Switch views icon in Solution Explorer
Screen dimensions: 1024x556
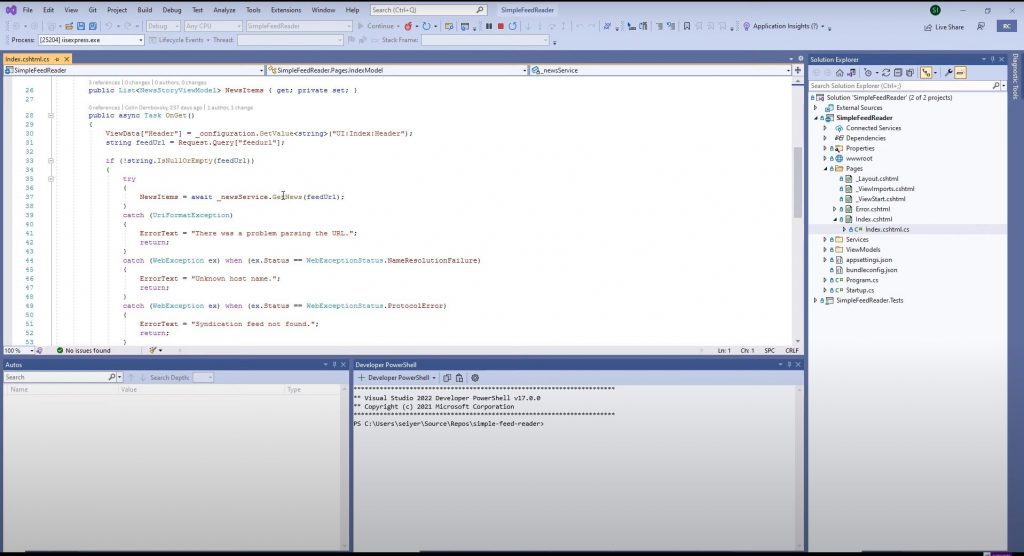[x=852, y=73]
